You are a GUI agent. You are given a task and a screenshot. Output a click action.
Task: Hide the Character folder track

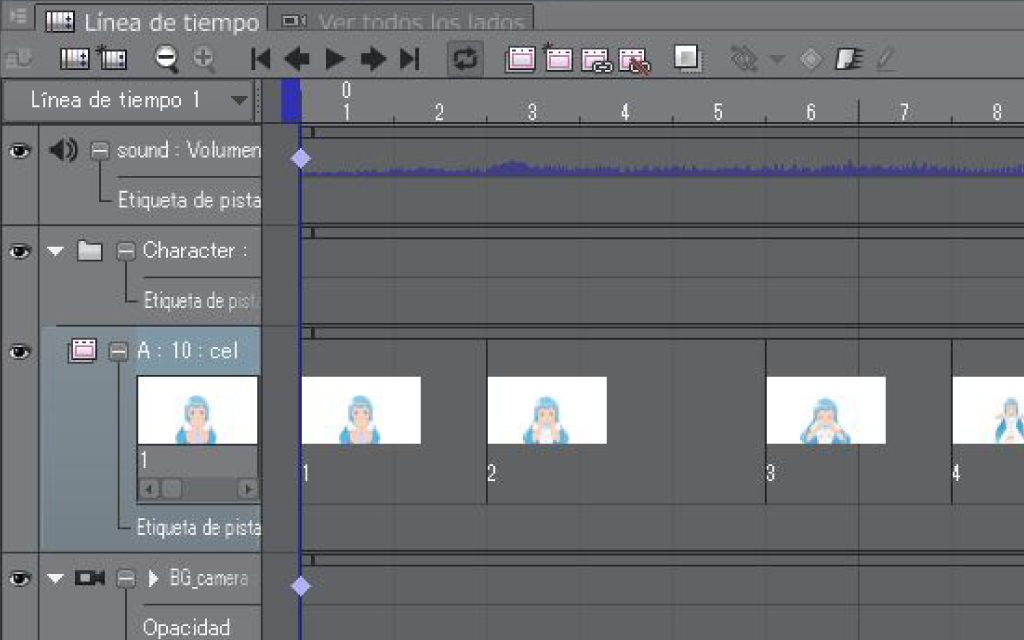pos(20,251)
